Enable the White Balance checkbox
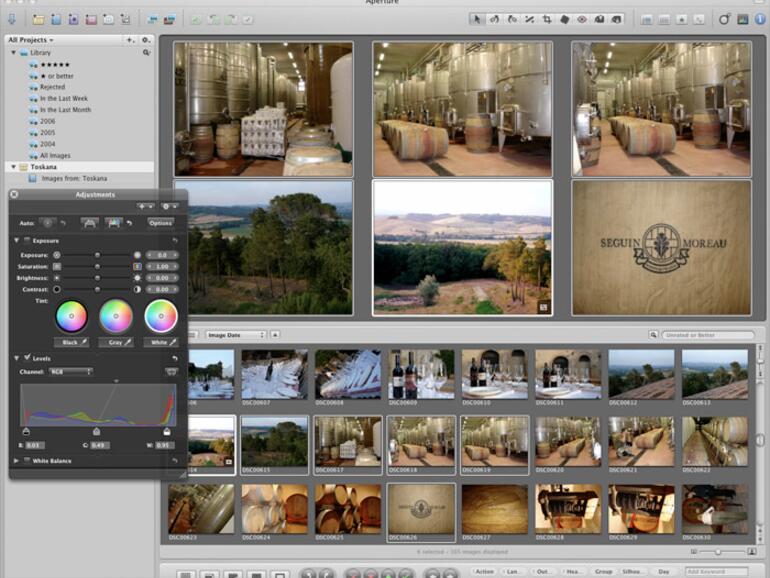 [x=27, y=461]
